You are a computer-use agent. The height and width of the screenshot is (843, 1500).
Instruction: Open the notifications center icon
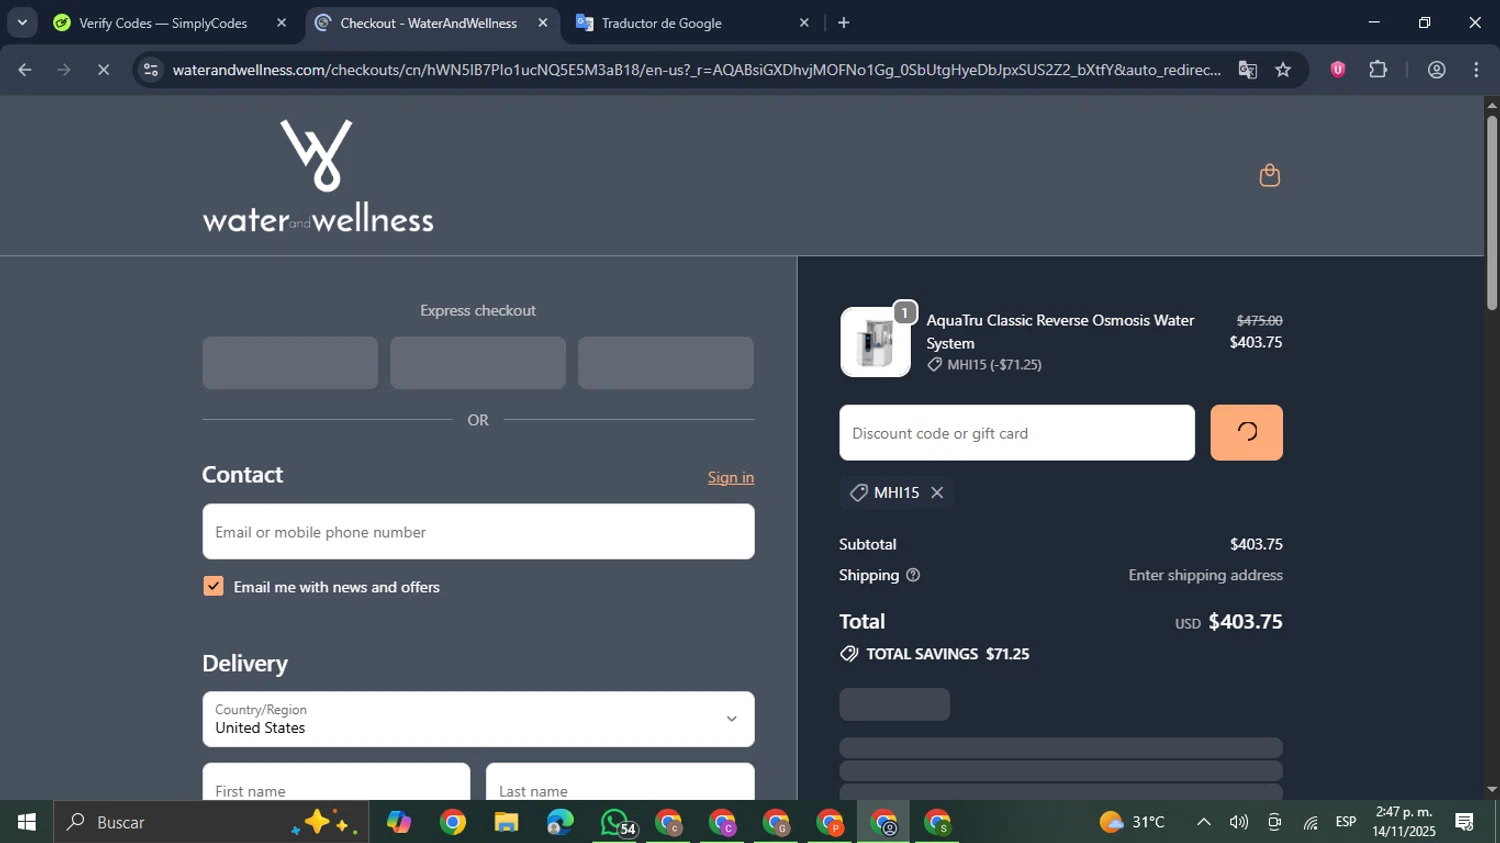tap(1464, 822)
